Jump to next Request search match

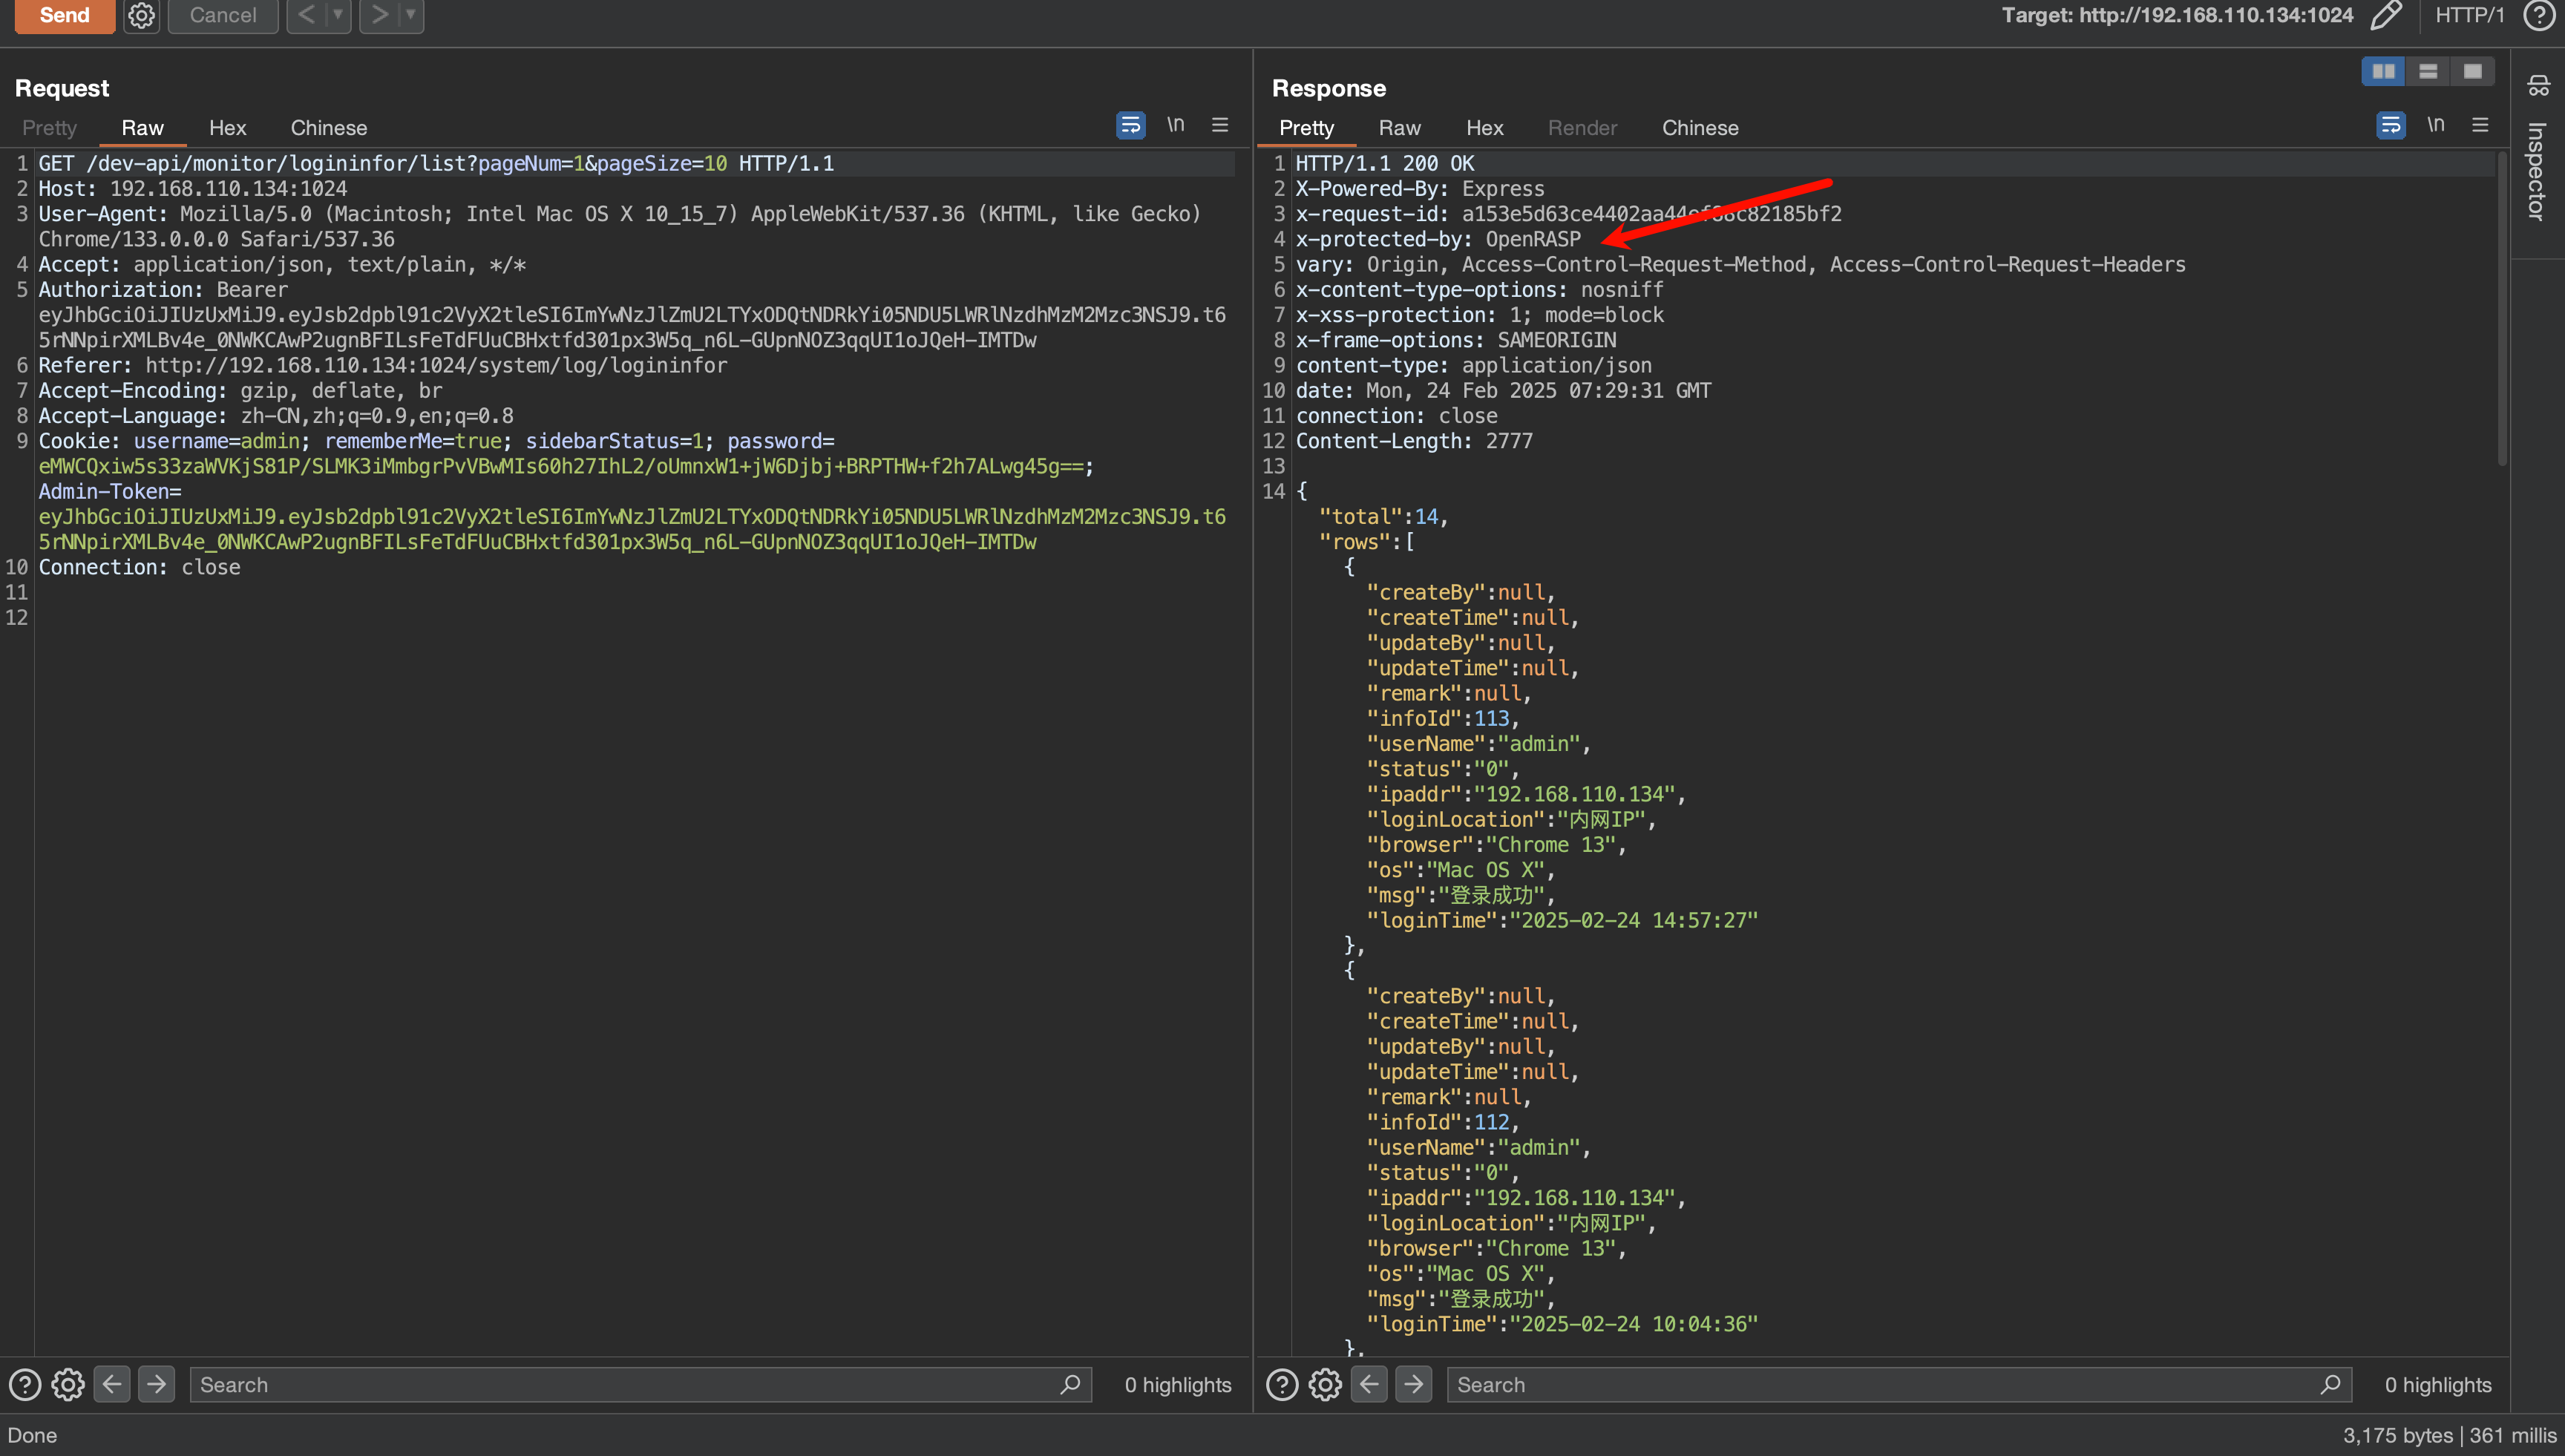pyautogui.click(x=156, y=1385)
